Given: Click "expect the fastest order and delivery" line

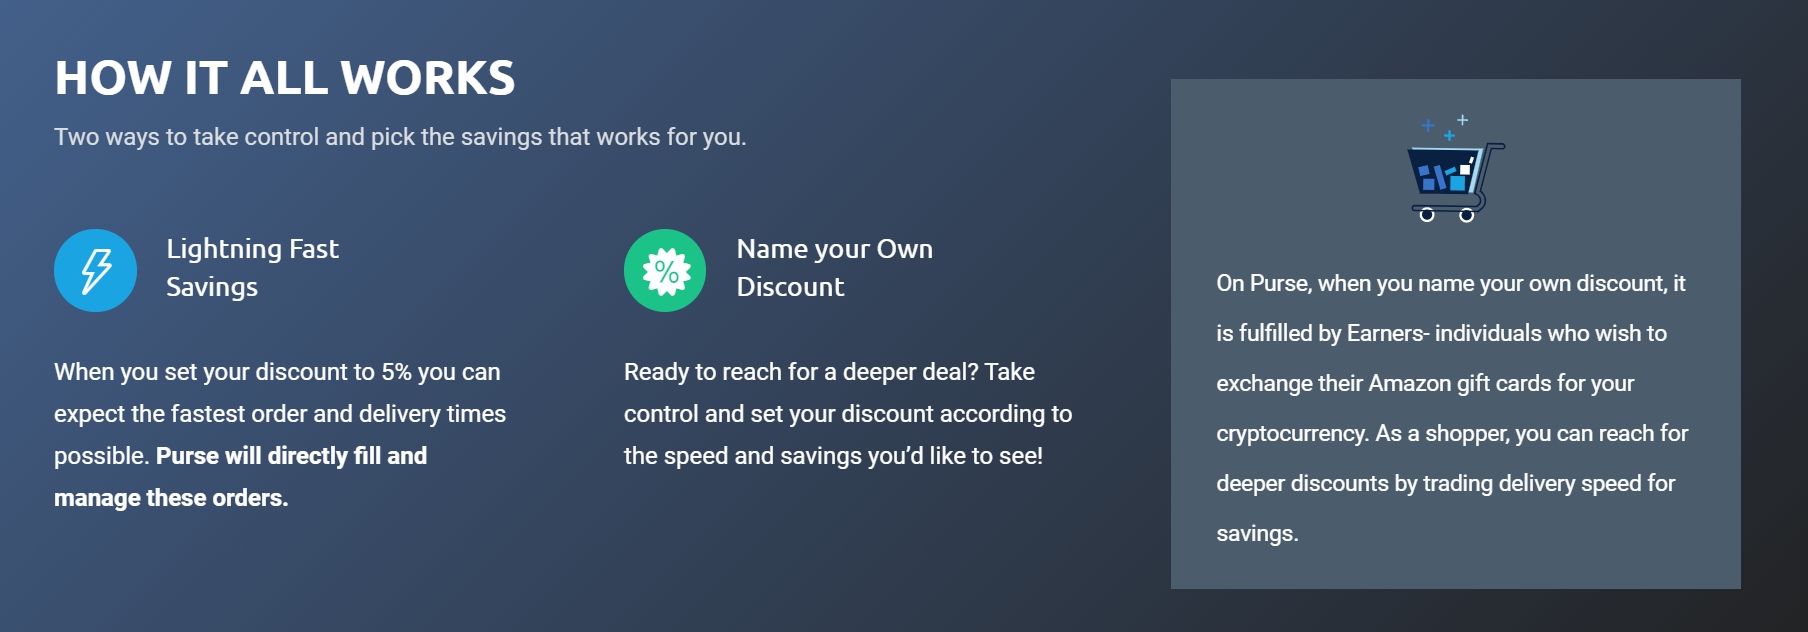Looking at the screenshot, I should (280, 414).
